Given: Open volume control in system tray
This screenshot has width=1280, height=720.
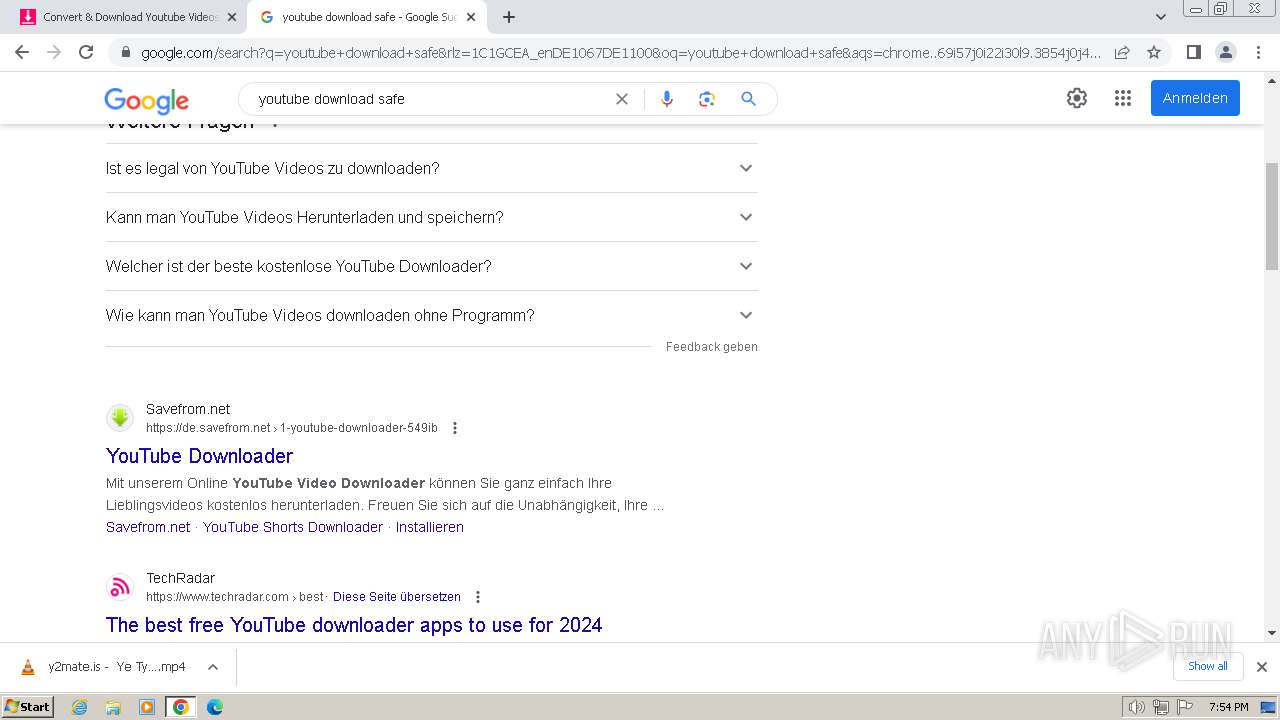Looking at the screenshot, I should click(1137, 707).
